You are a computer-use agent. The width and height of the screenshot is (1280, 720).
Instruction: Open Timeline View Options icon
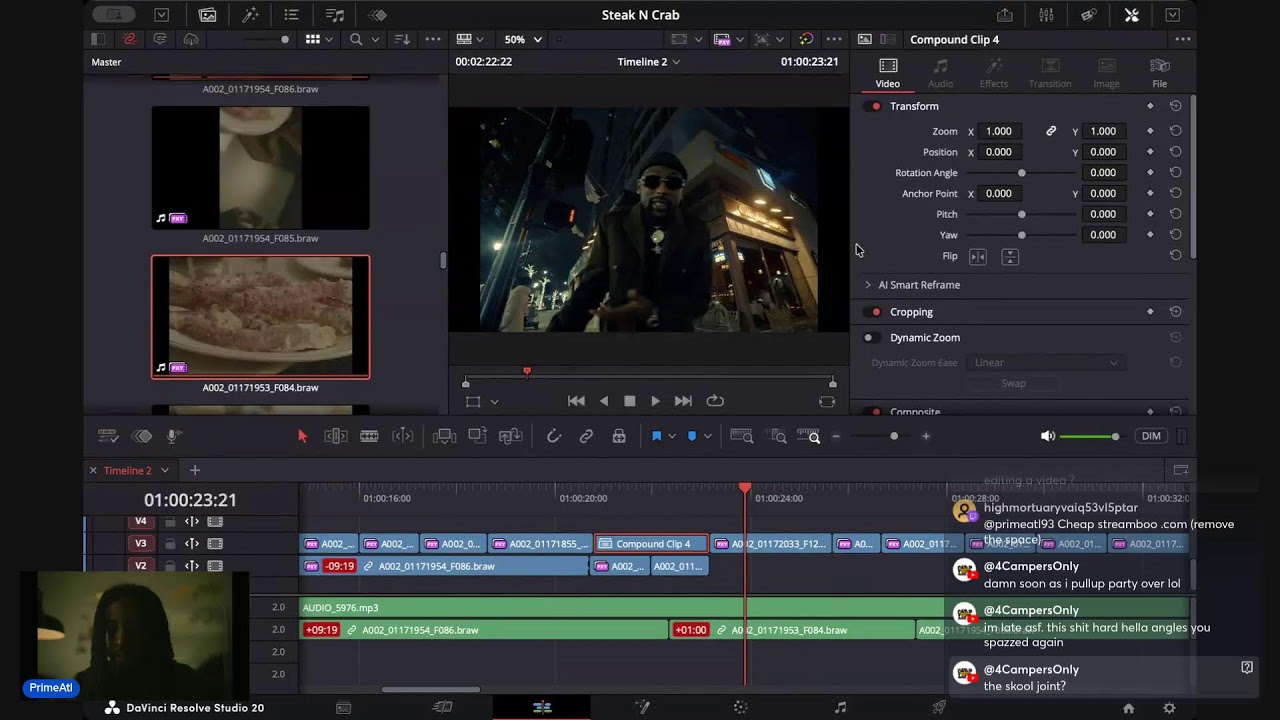pos(108,436)
